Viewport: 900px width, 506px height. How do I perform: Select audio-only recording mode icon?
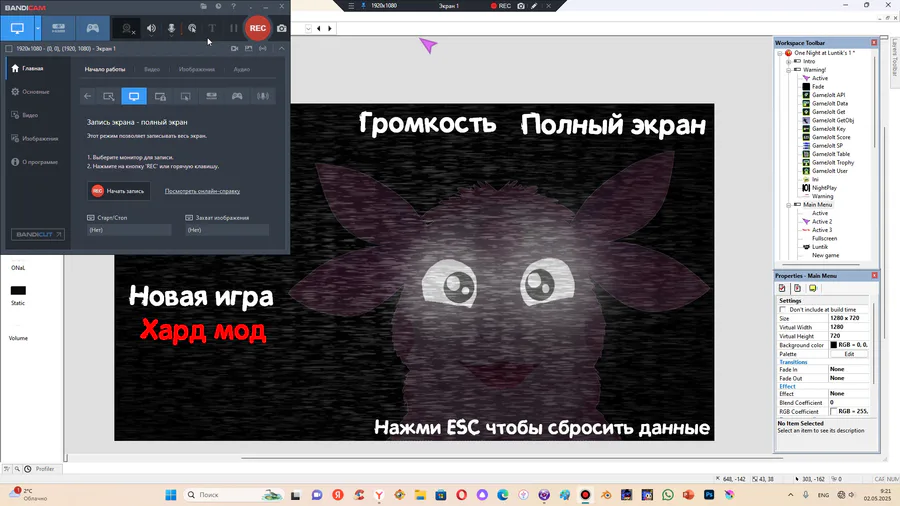pos(263,96)
